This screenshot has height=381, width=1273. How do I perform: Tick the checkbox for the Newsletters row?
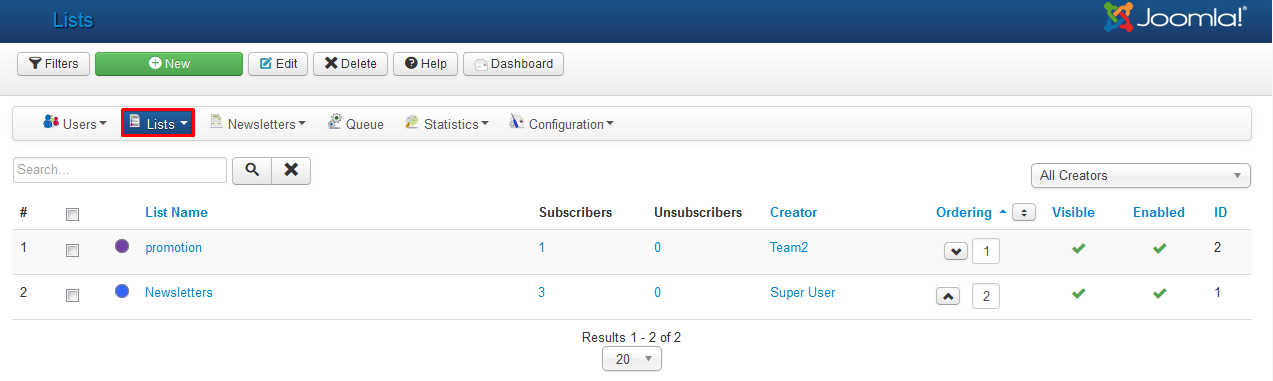click(x=72, y=296)
